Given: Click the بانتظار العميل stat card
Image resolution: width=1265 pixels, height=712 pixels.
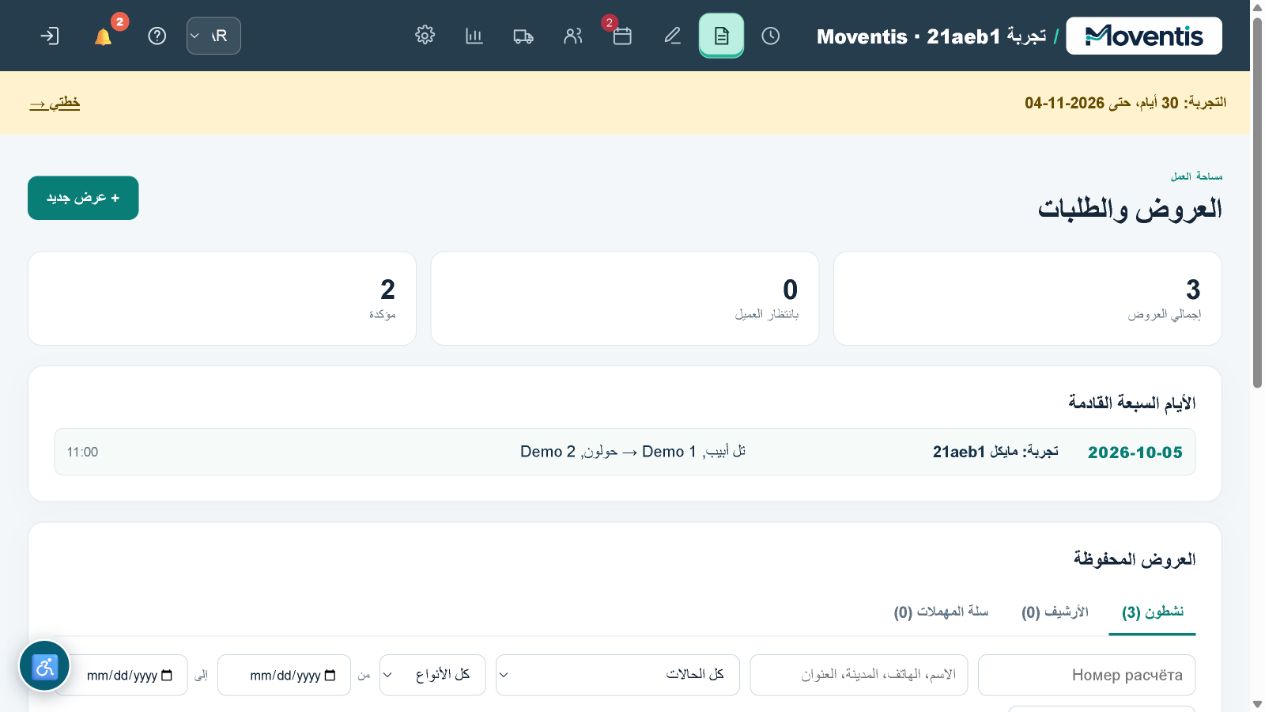Looking at the screenshot, I should tap(625, 298).
